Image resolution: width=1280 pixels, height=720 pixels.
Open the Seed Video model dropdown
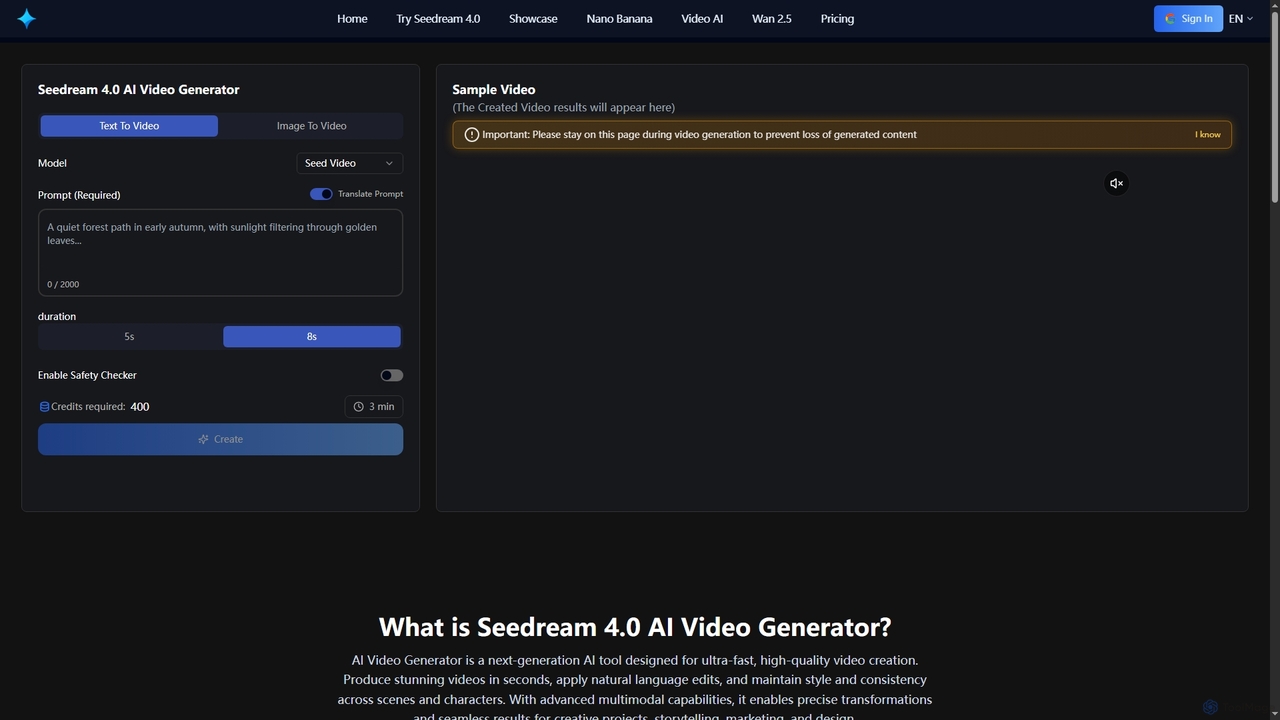[x=350, y=163]
